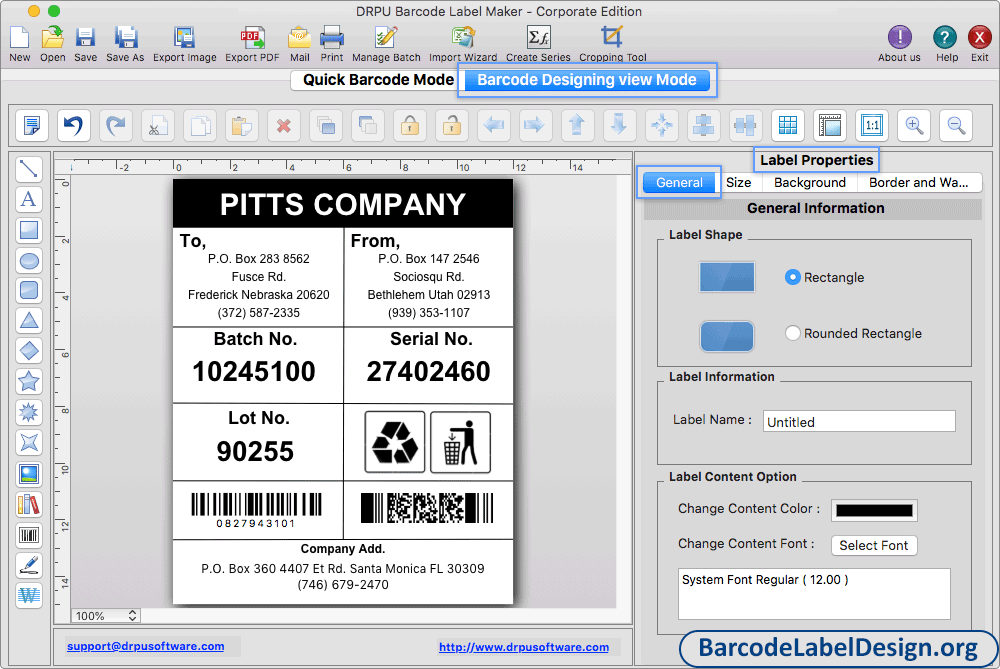Select the Line drawing tool
Image resolution: width=1000 pixels, height=669 pixels.
point(29,169)
